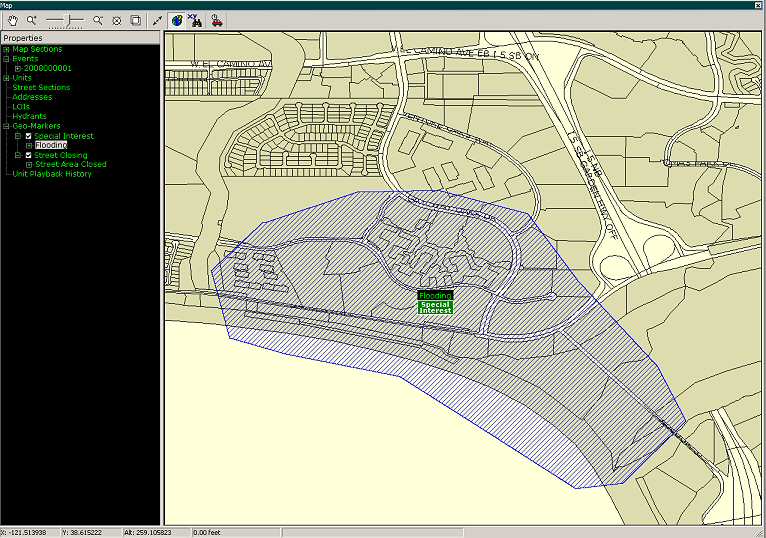Click the overlapping squares toolbar icon
766x538 pixels.
135,20
